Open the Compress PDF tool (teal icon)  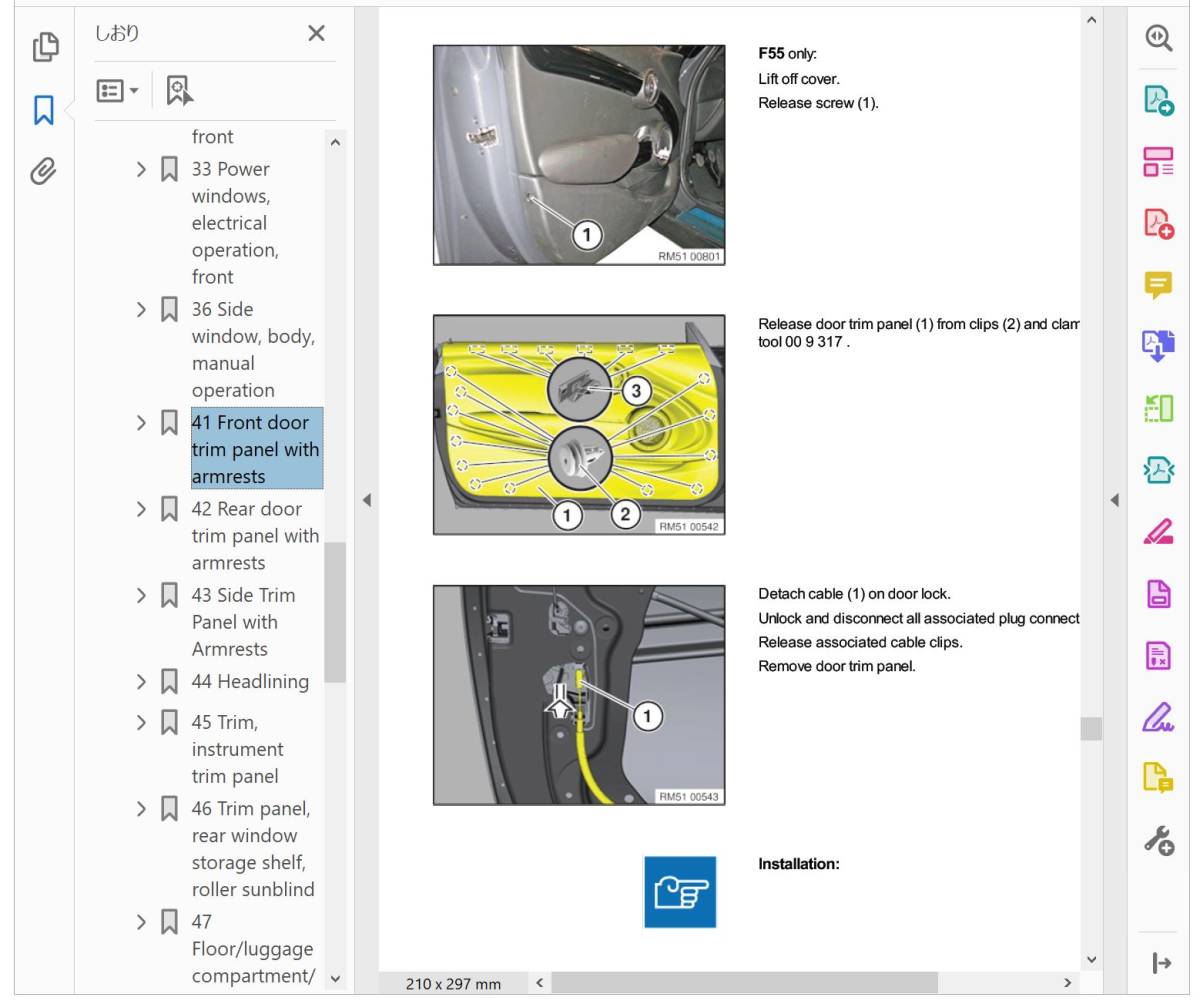coord(1159,470)
